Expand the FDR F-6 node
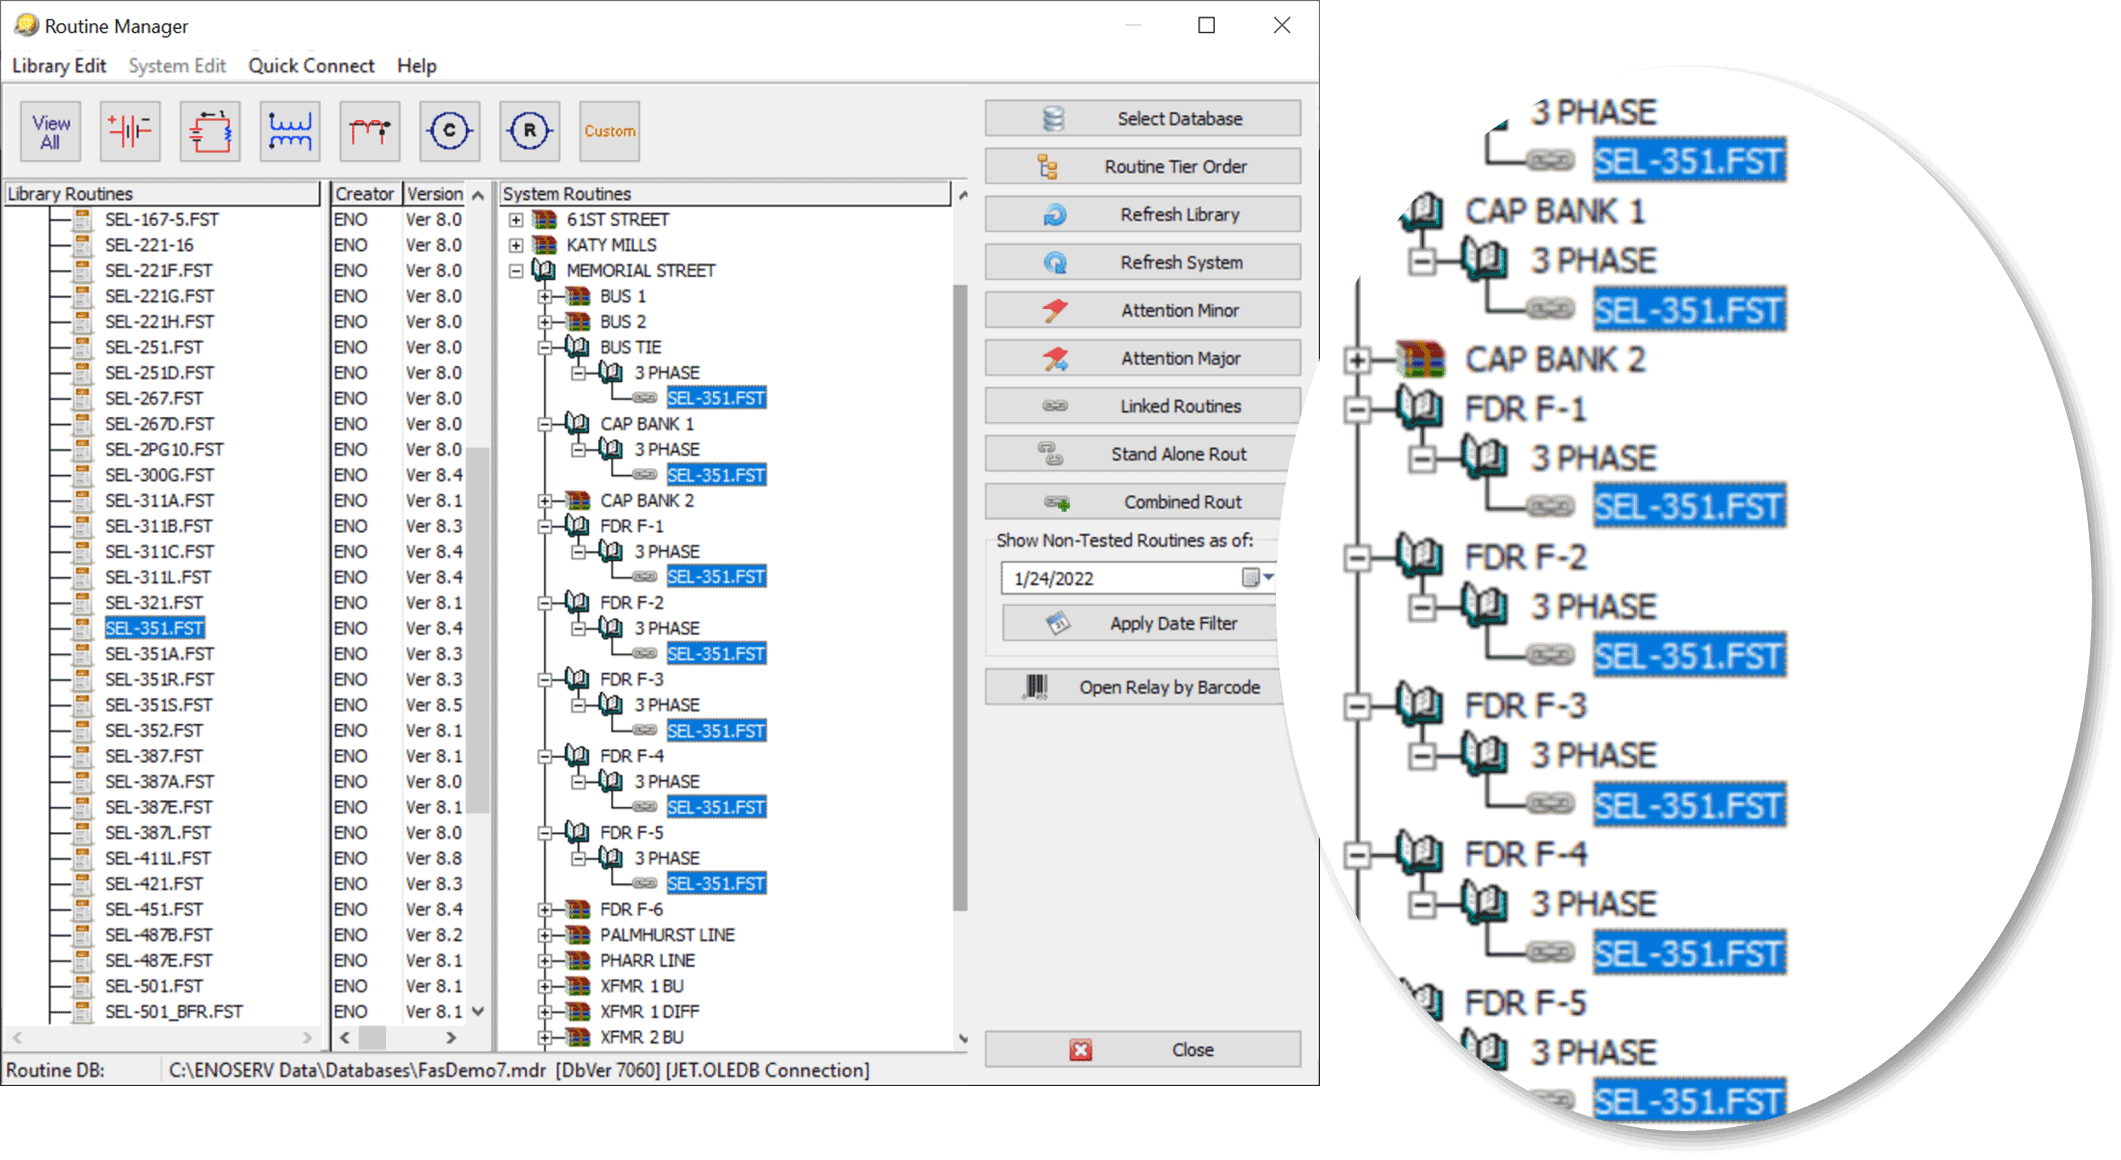The width and height of the screenshot is (2121, 1160). (x=545, y=910)
